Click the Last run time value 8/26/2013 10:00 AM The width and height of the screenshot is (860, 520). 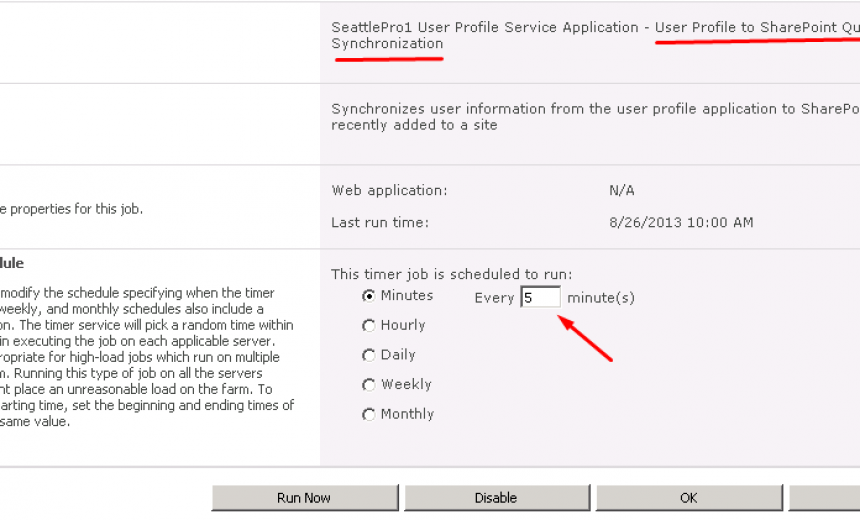point(681,223)
